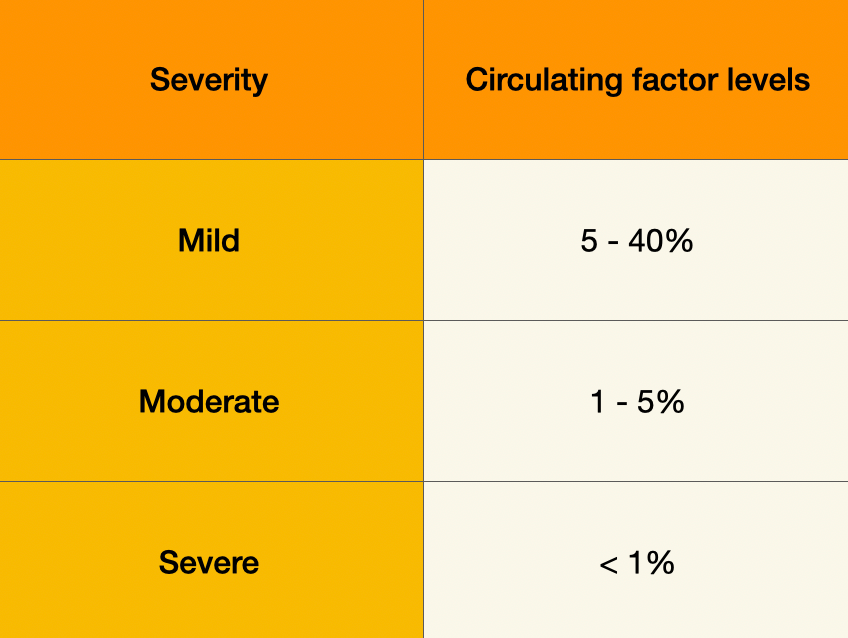Click the < 1% value cell

tap(636, 562)
